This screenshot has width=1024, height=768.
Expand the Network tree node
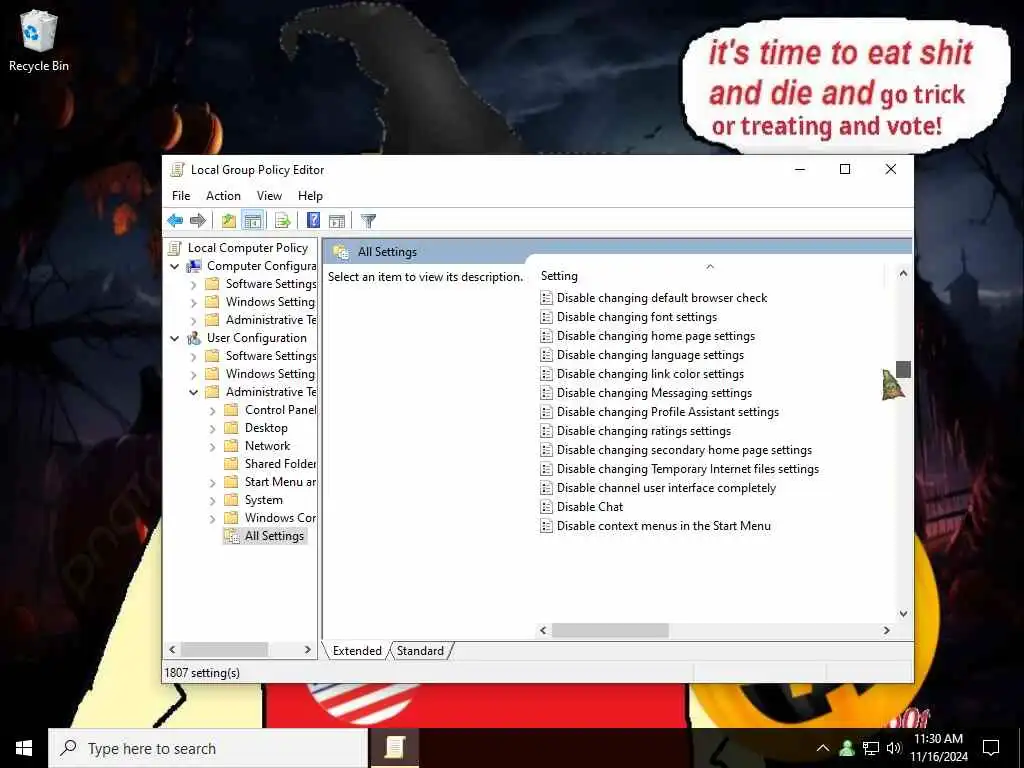[212, 447]
